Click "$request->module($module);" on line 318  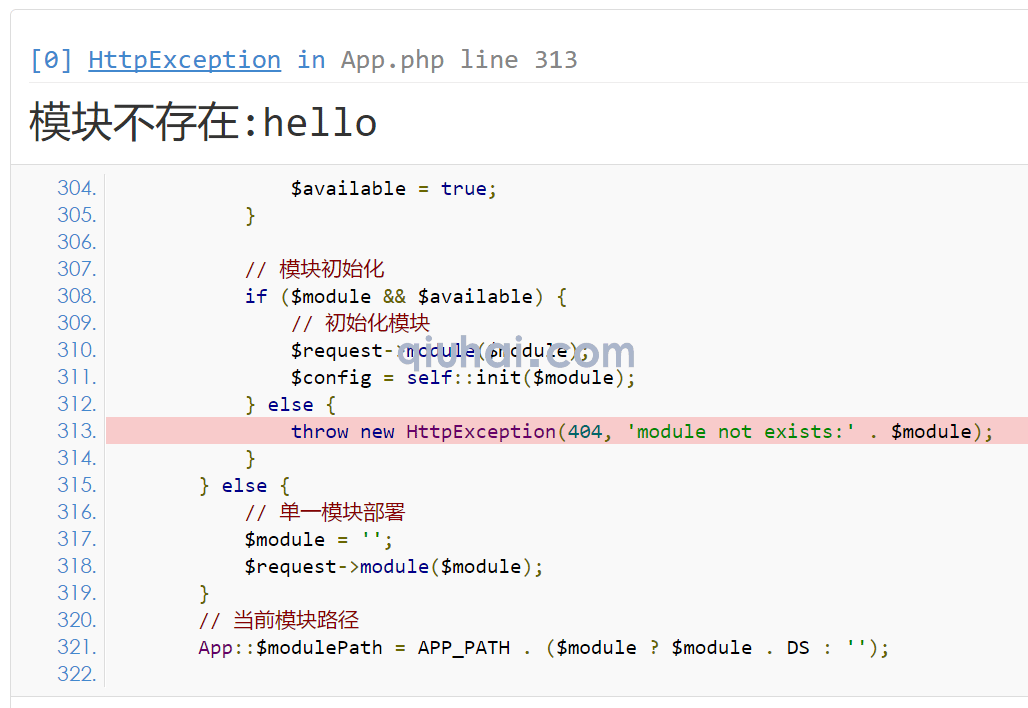[393, 567]
